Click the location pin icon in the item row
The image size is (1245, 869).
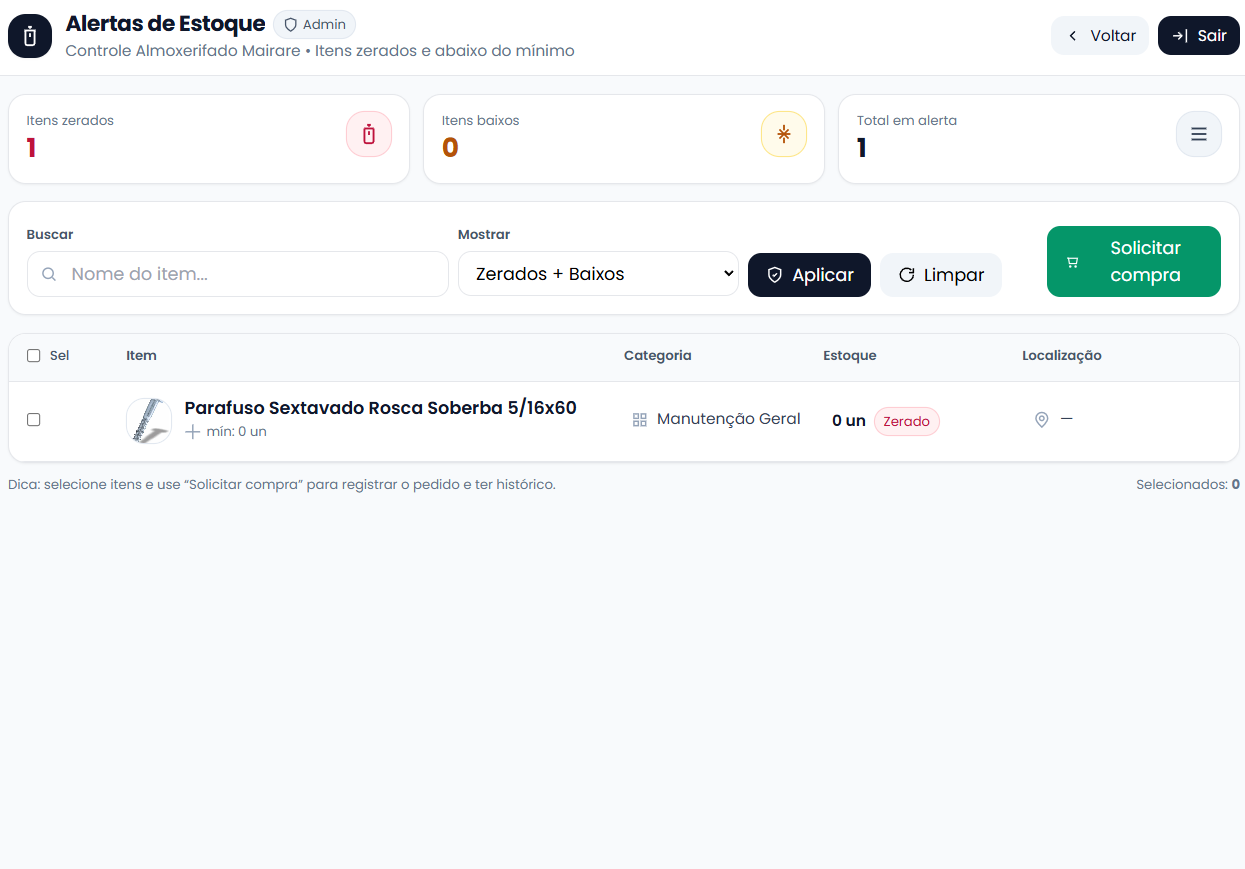point(1041,420)
